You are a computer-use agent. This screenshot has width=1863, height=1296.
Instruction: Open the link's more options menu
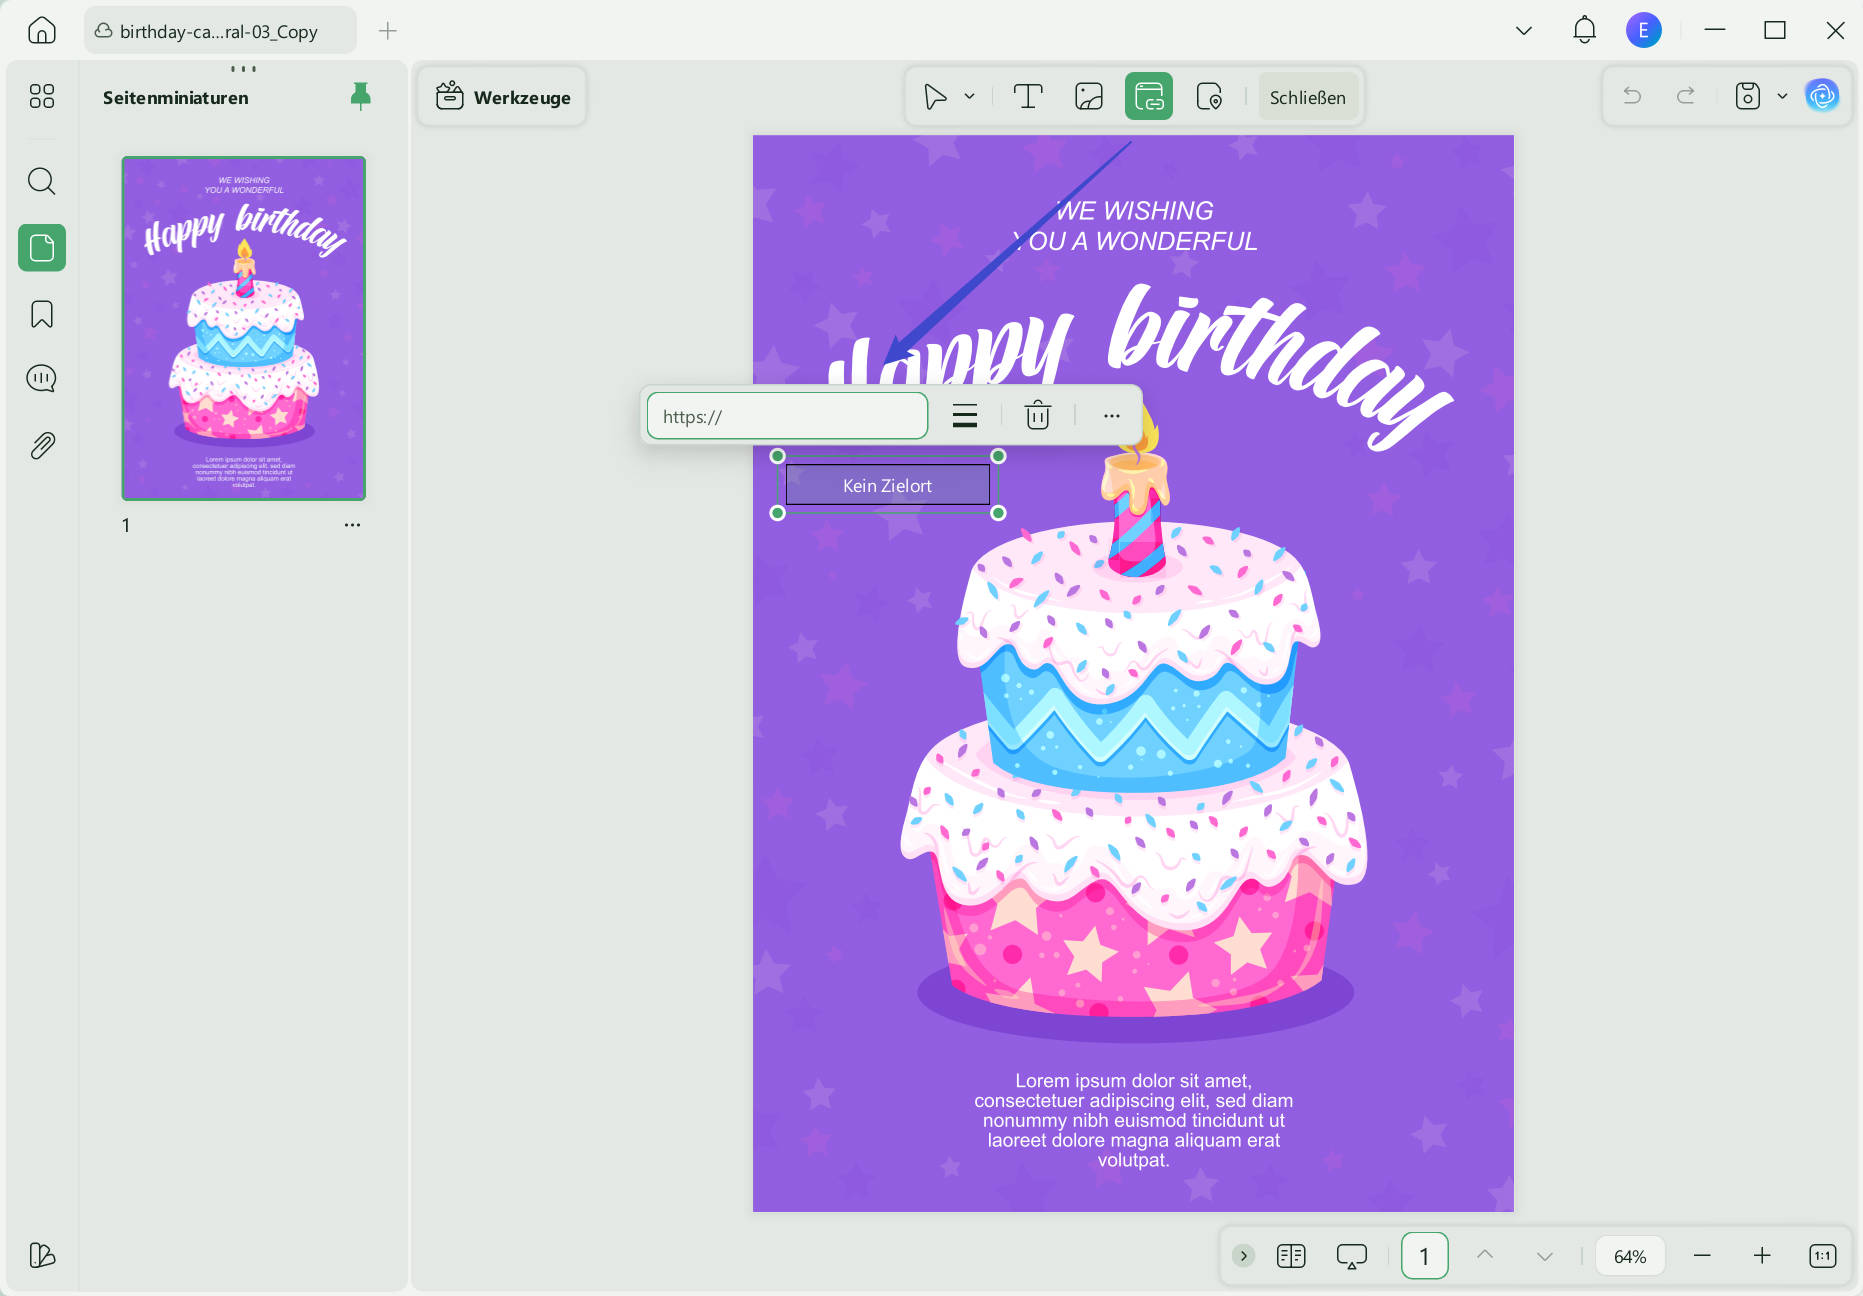[x=1111, y=415]
